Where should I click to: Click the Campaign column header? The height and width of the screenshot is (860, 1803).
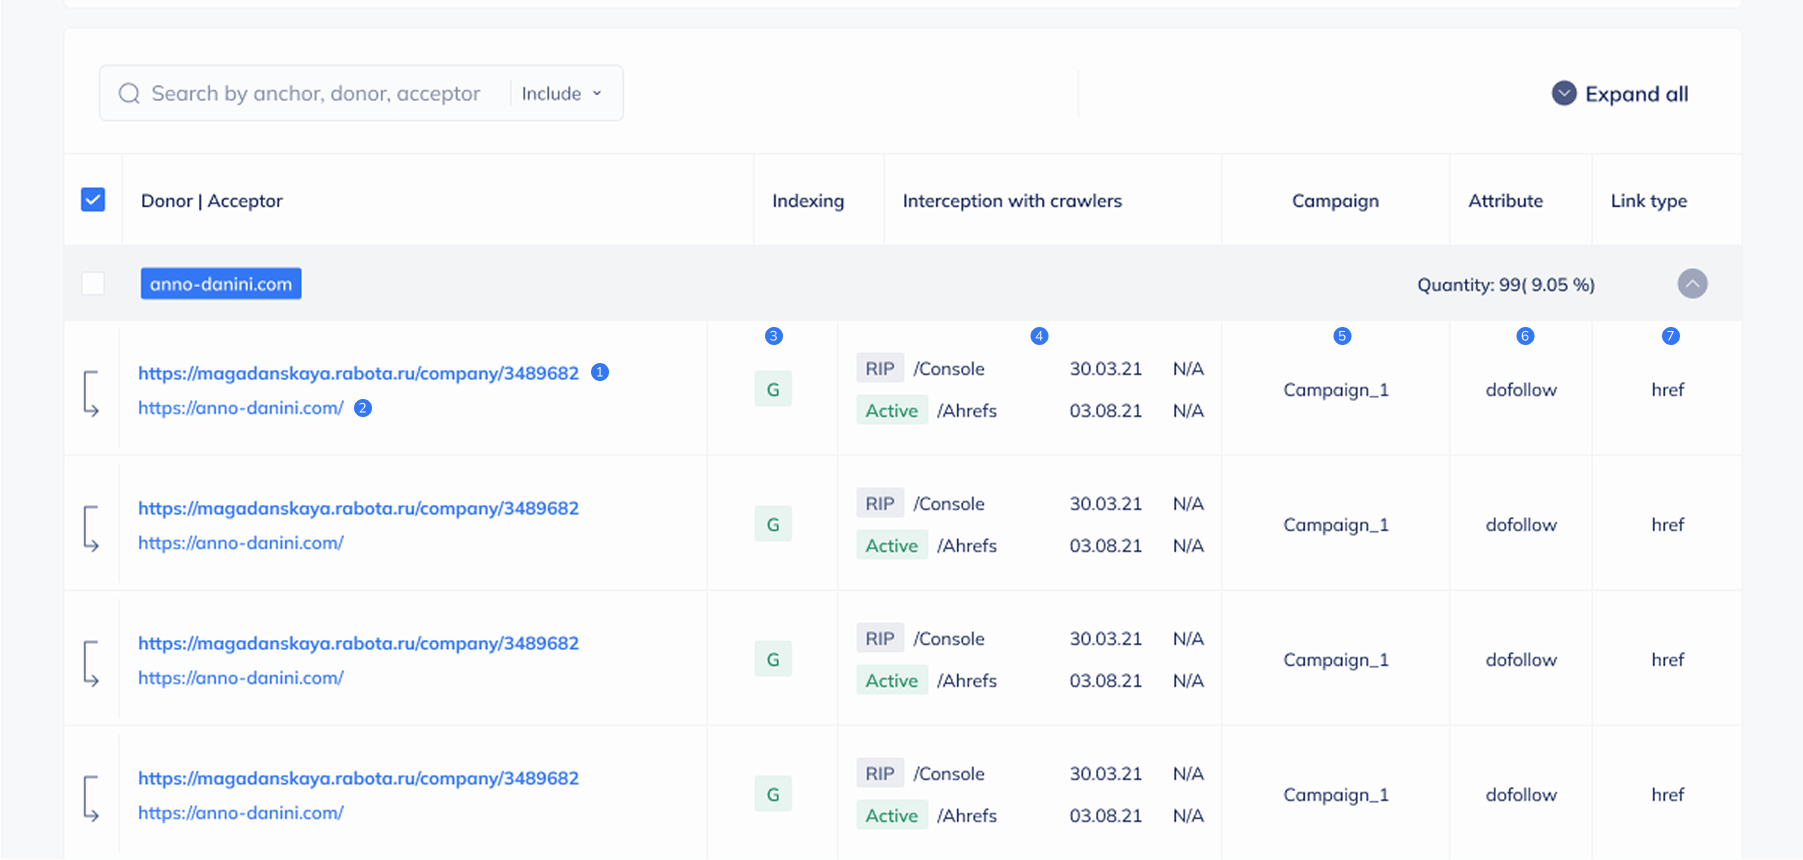click(x=1335, y=201)
